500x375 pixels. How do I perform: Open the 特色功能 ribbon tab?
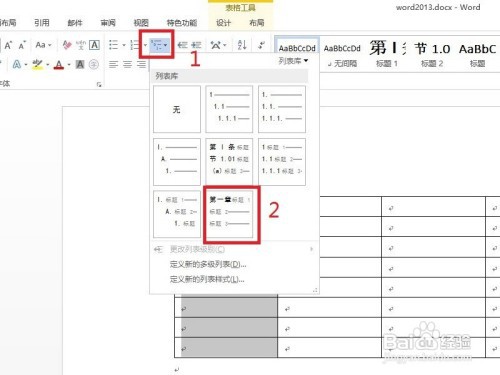(x=182, y=23)
